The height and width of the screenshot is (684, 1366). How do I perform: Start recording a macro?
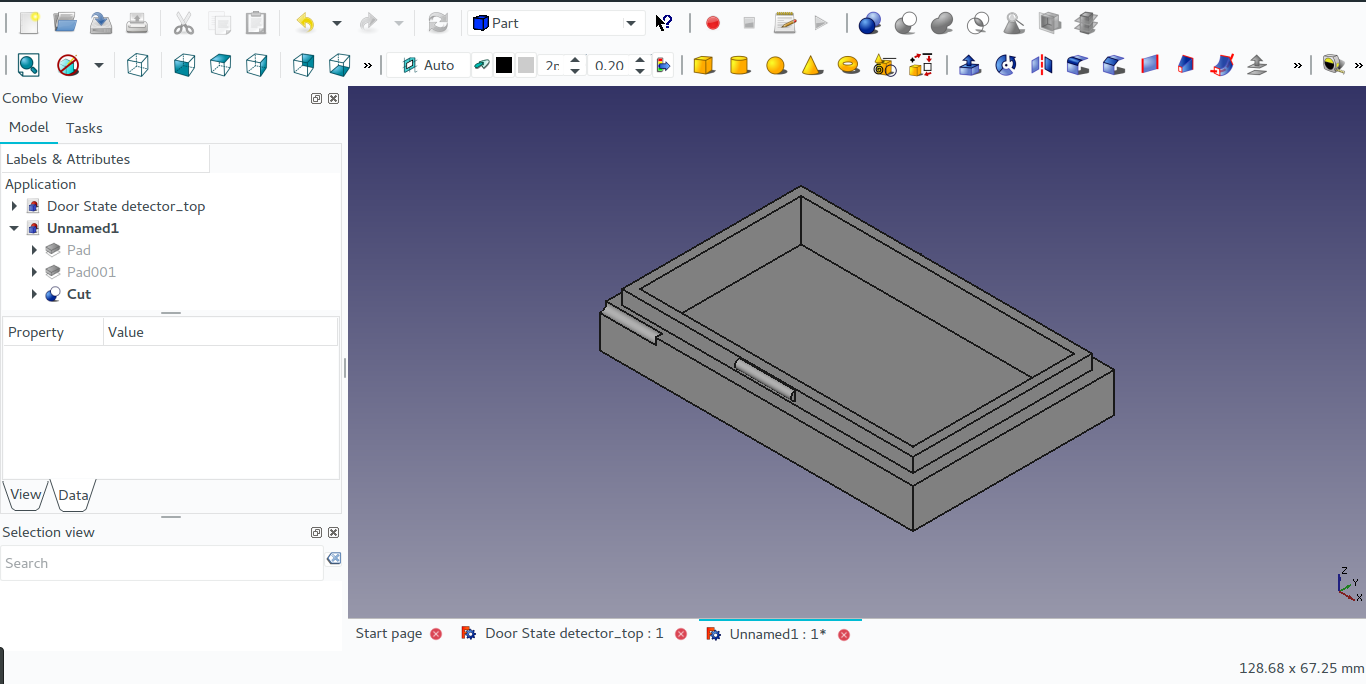pos(712,23)
